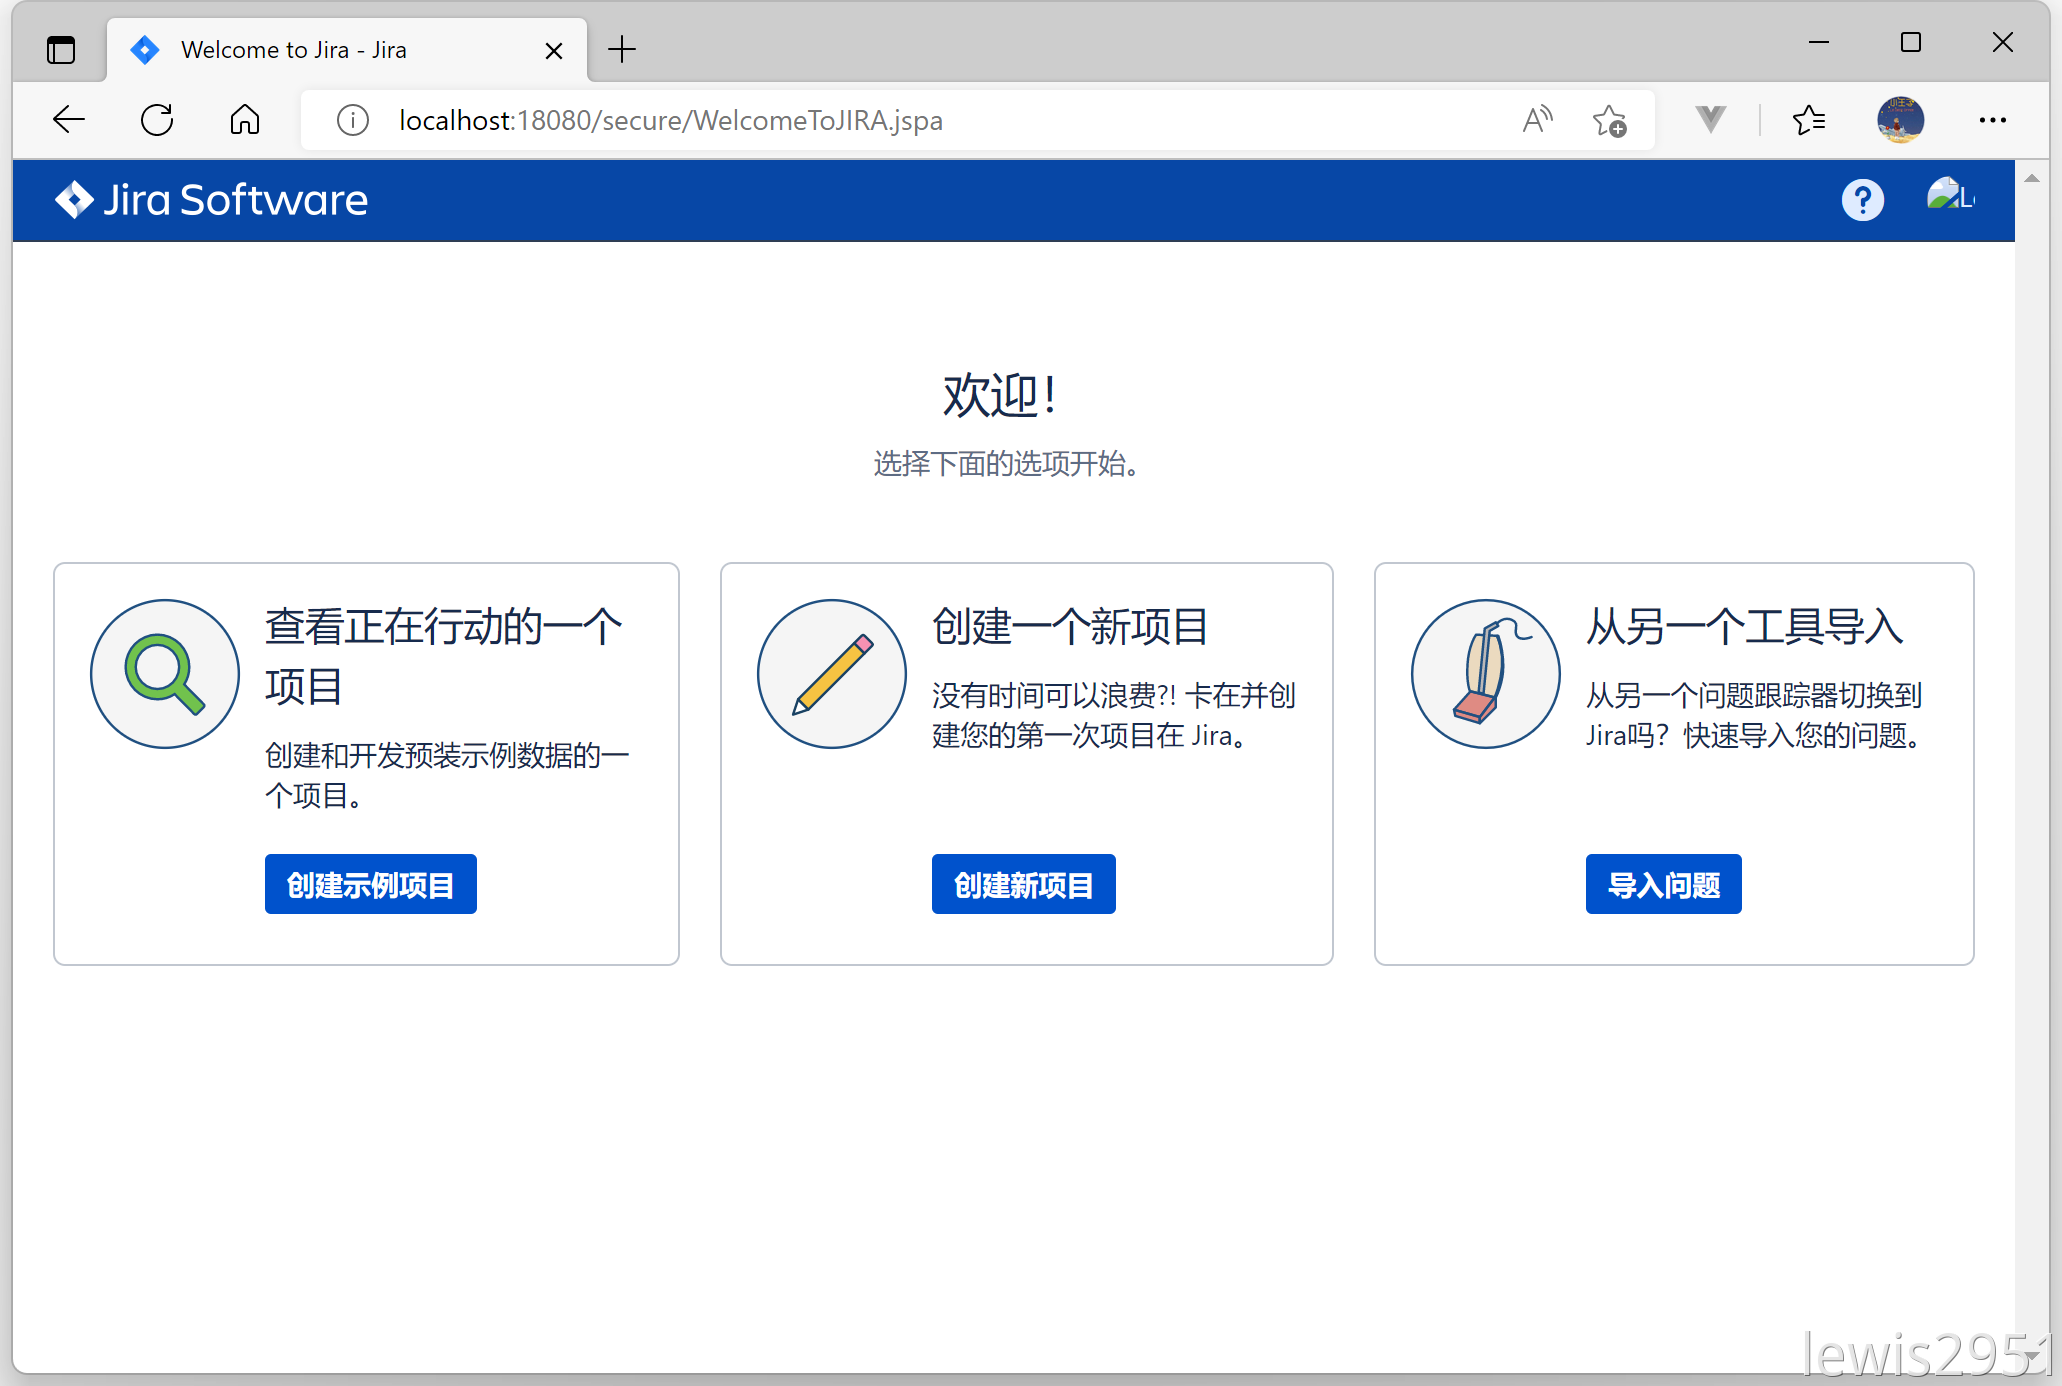Click the scrollbar up arrow

[2032, 178]
